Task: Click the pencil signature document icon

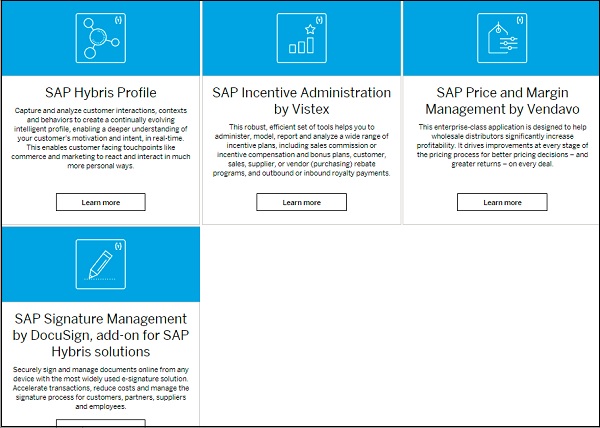Action: [100, 262]
